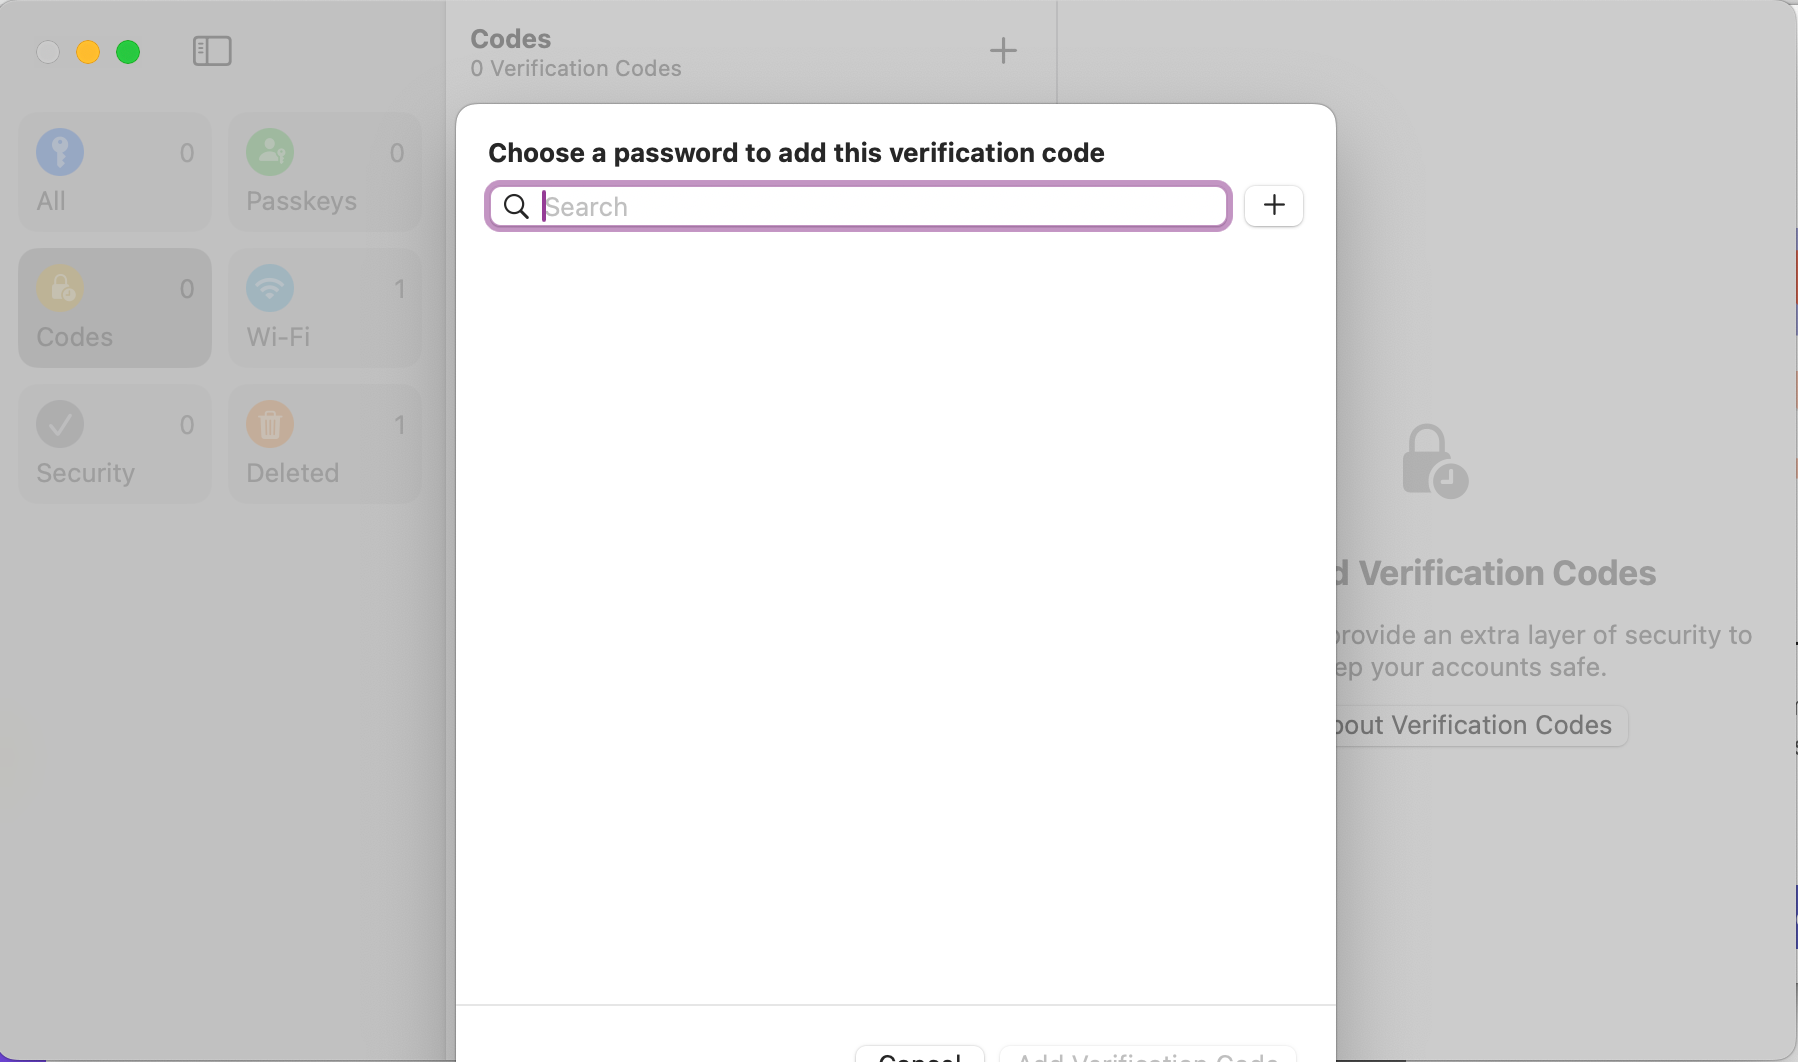This screenshot has height=1062, width=1798.
Task: Click the Codes lock icon
Action: 60,288
